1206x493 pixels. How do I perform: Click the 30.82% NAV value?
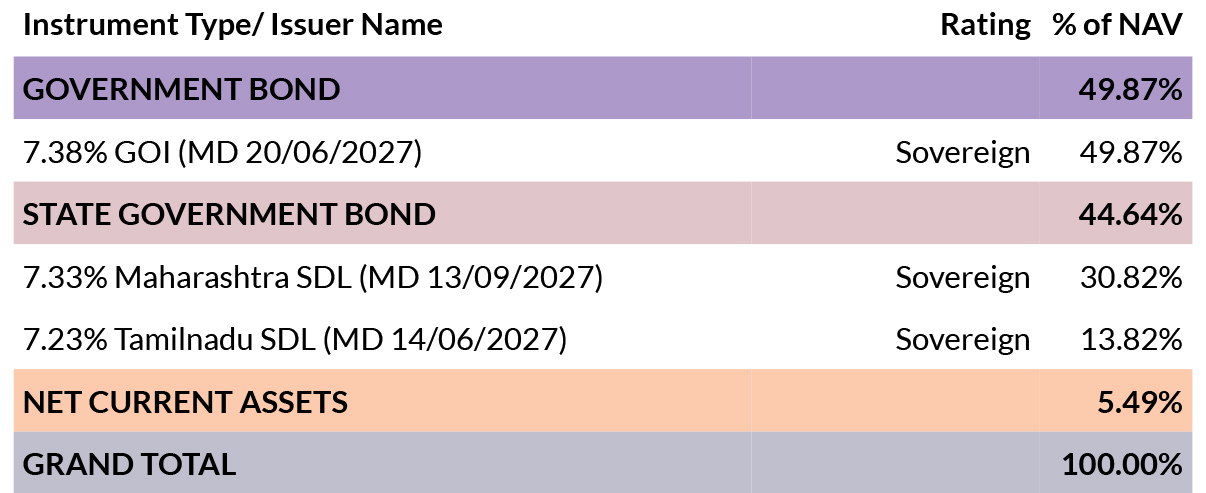[x=1131, y=277]
